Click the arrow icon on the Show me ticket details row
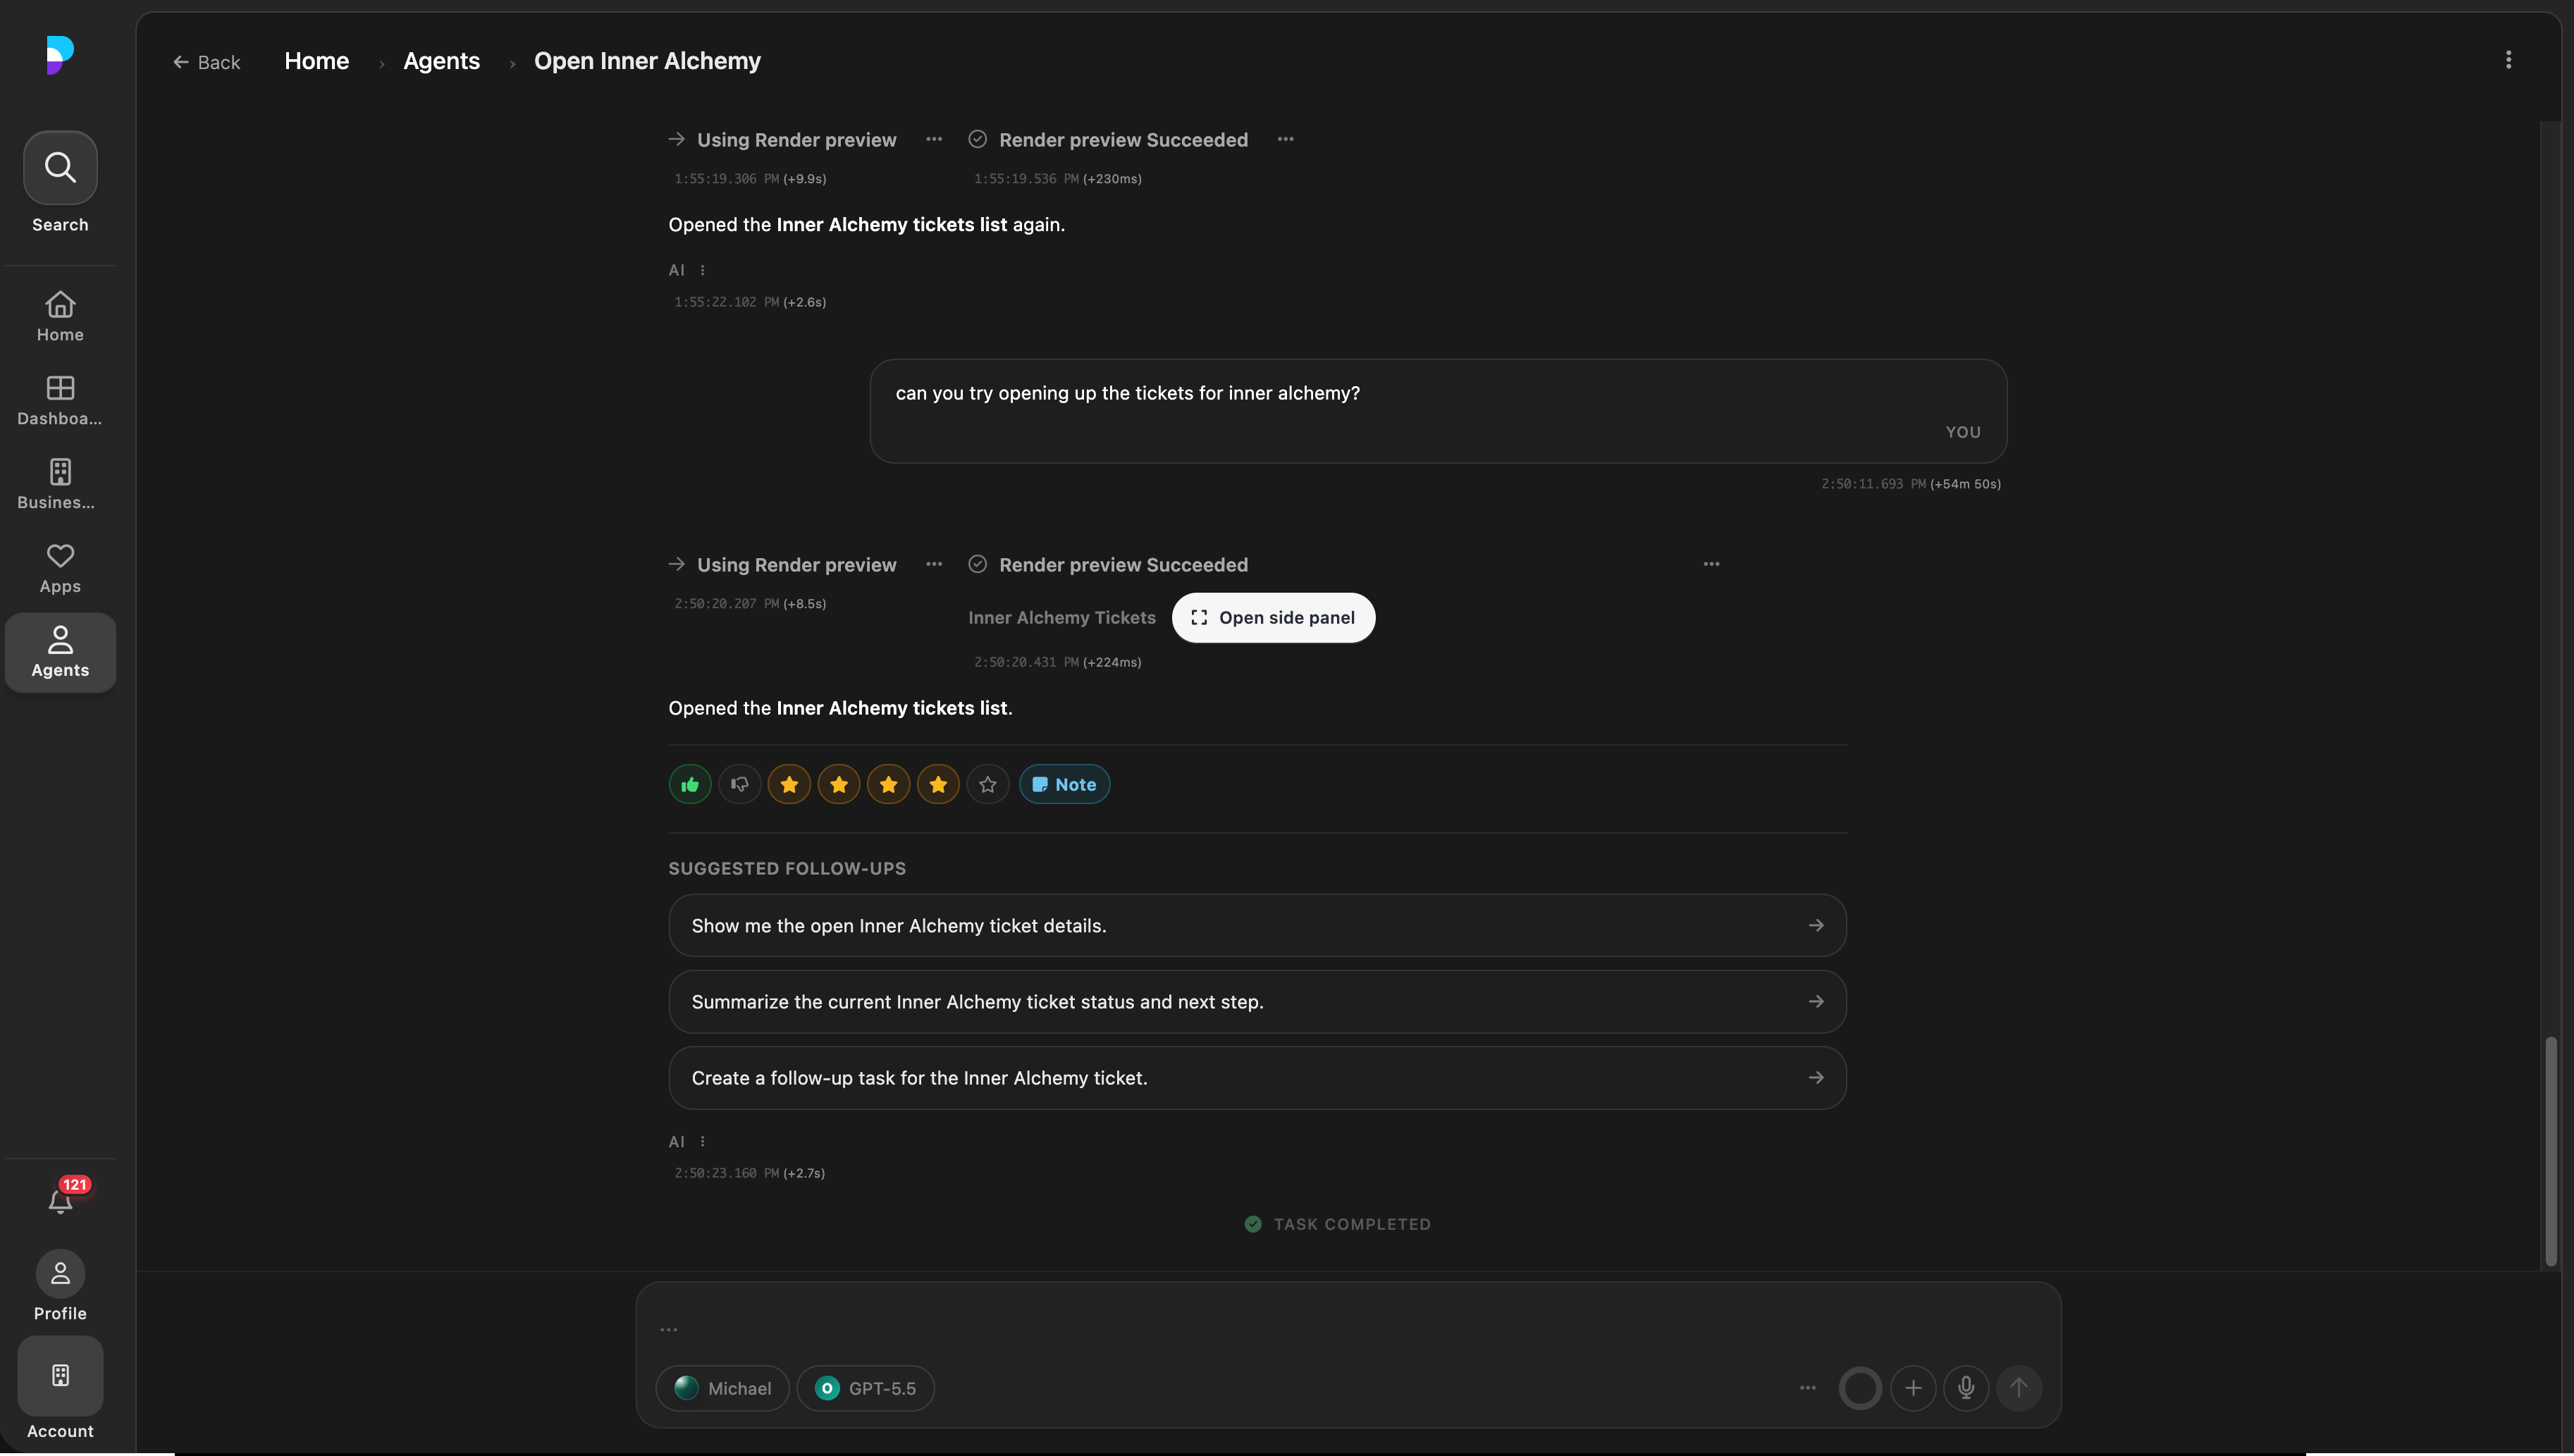 click(1816, 925)
